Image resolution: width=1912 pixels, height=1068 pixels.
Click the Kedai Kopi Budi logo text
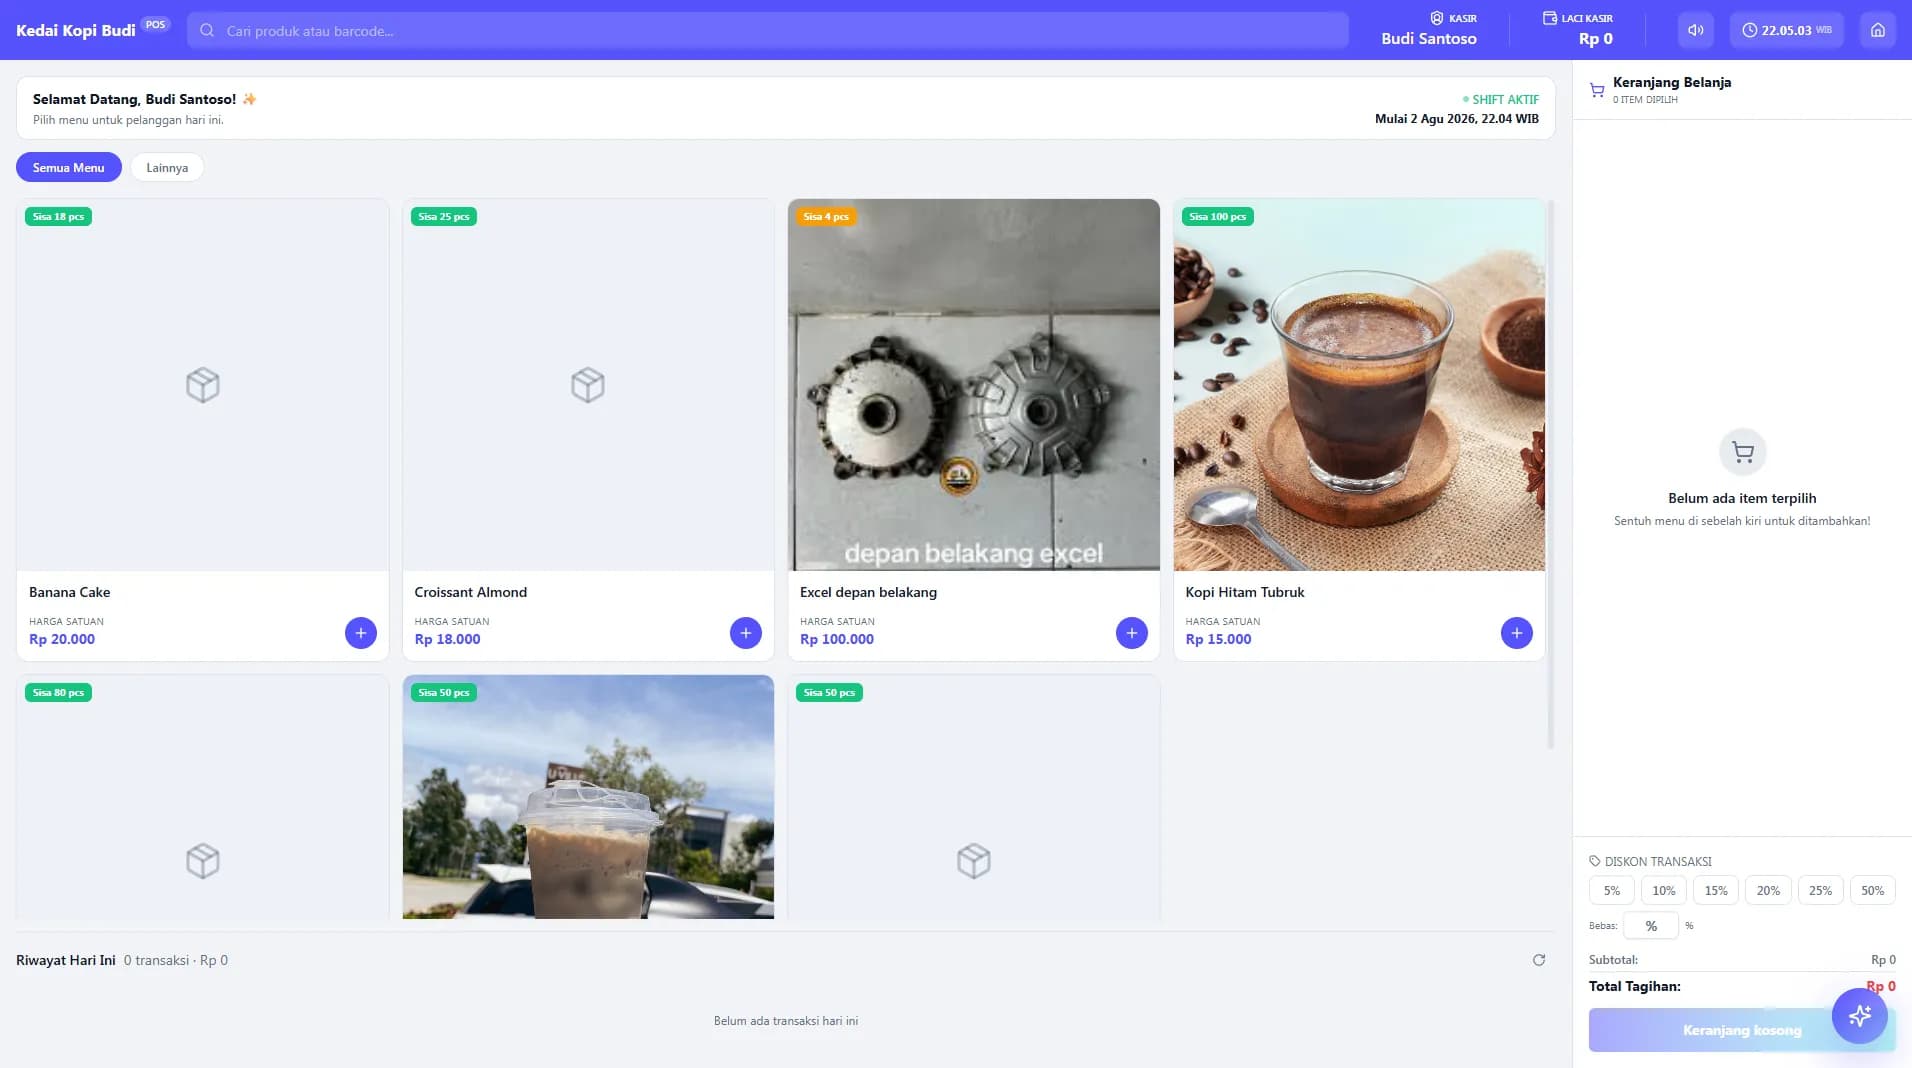76,30
